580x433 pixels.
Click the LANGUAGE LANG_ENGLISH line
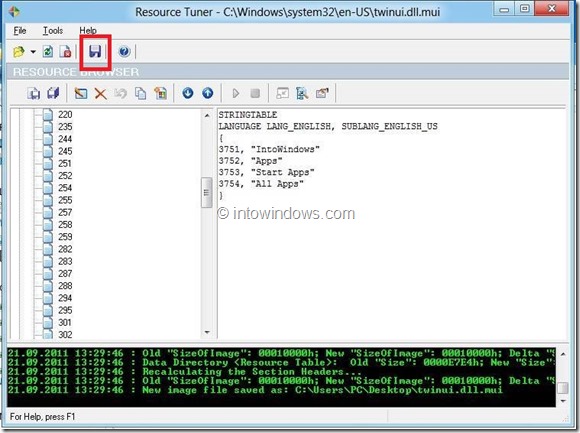pyautogui.click(x=328, y=126)
